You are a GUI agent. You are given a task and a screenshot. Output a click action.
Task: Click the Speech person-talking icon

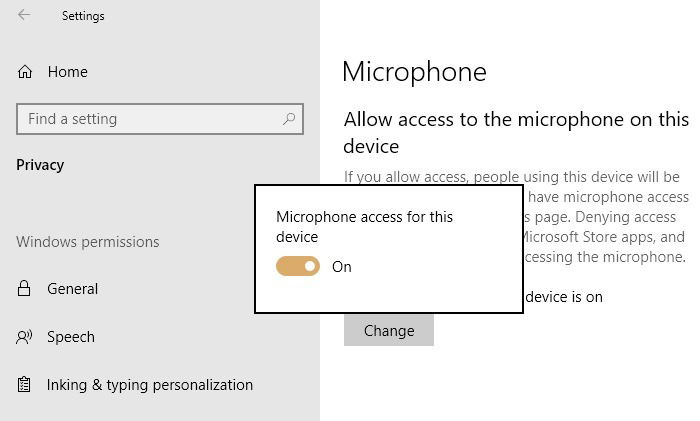point(24,337)
